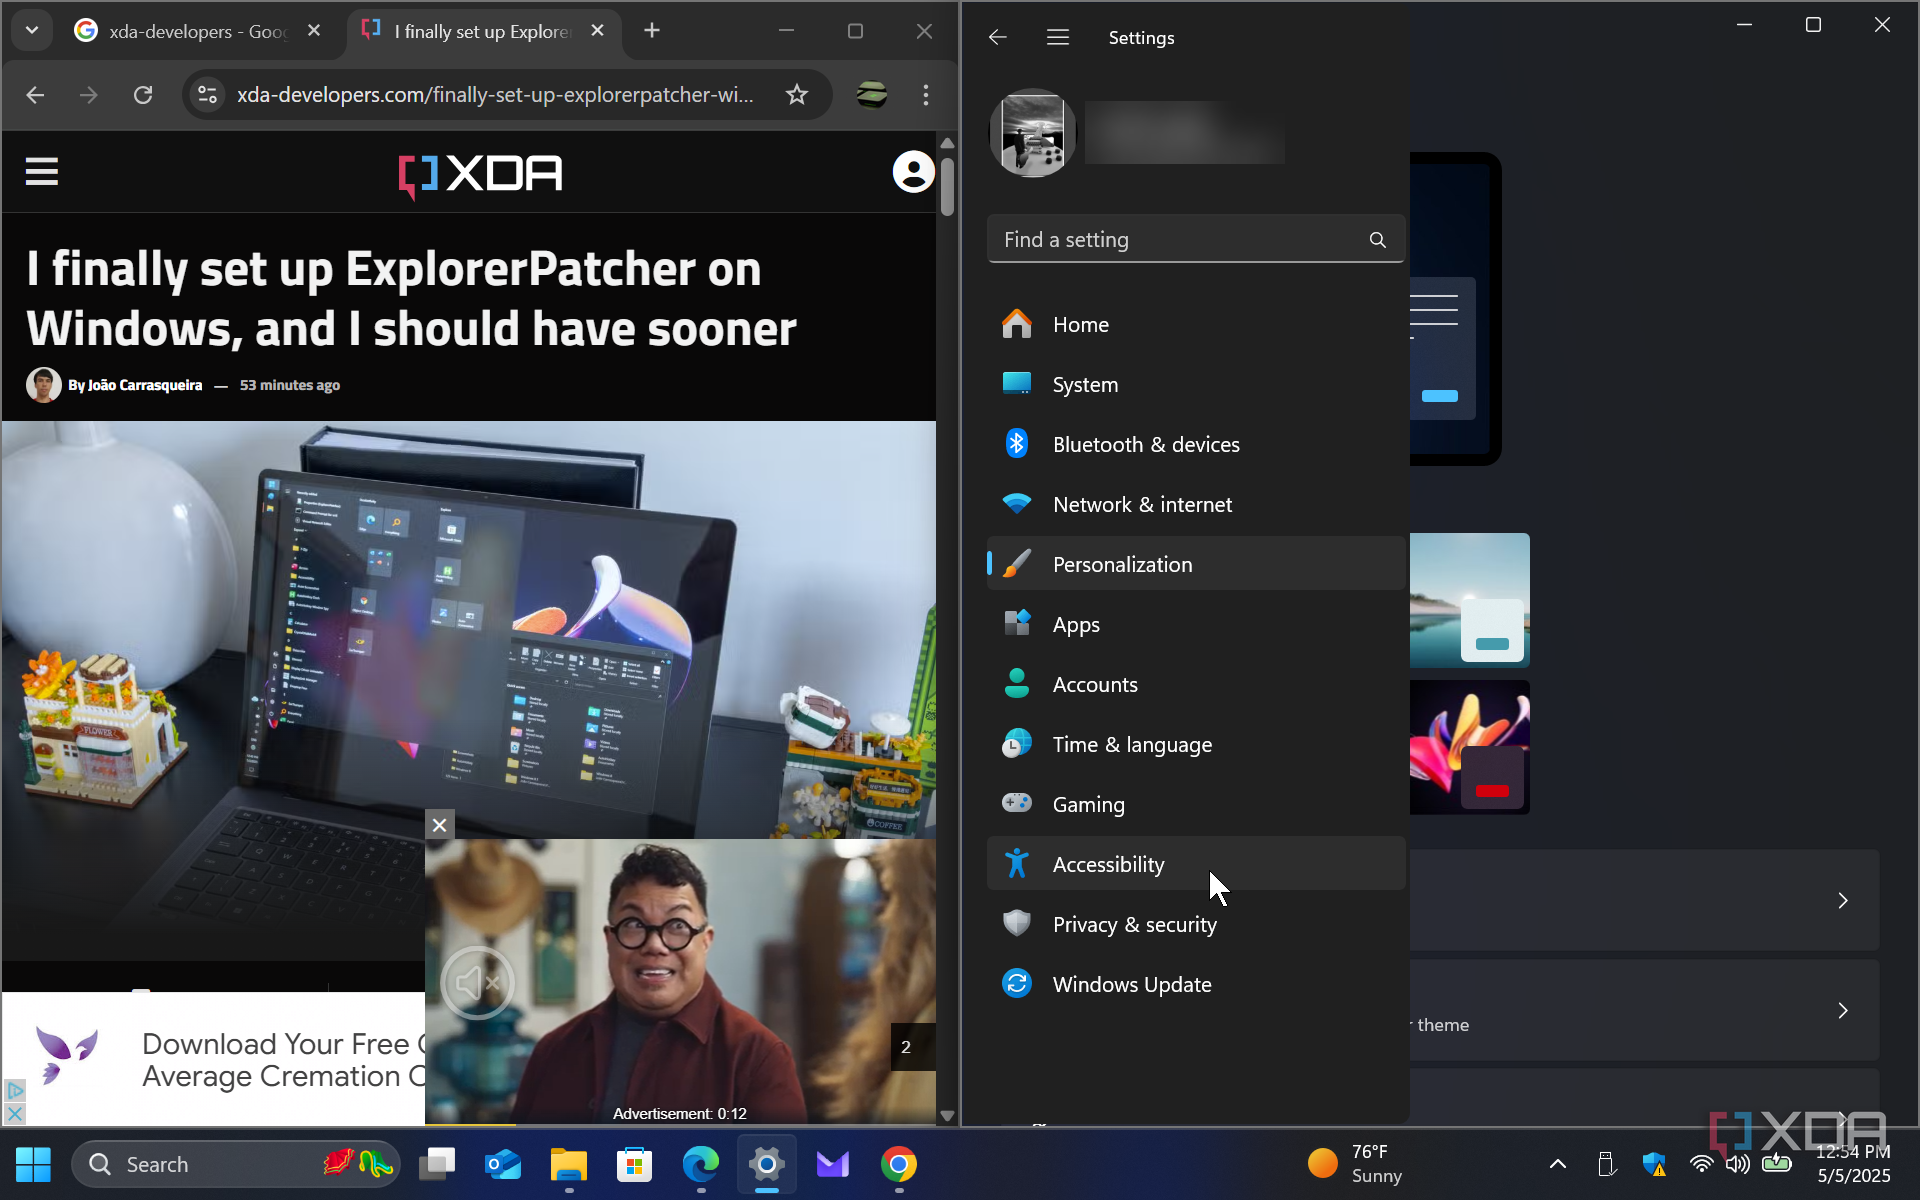Screen dimensions: 1920x1200
Task: Go back in Chrome
Action: (x=35, y=95)
